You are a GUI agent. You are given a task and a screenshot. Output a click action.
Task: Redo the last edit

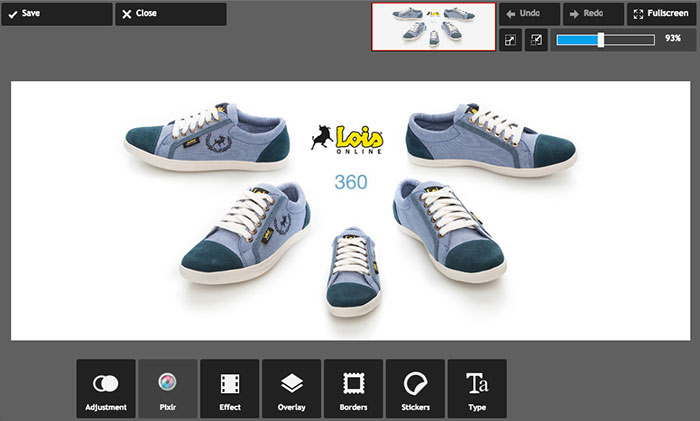593,14
